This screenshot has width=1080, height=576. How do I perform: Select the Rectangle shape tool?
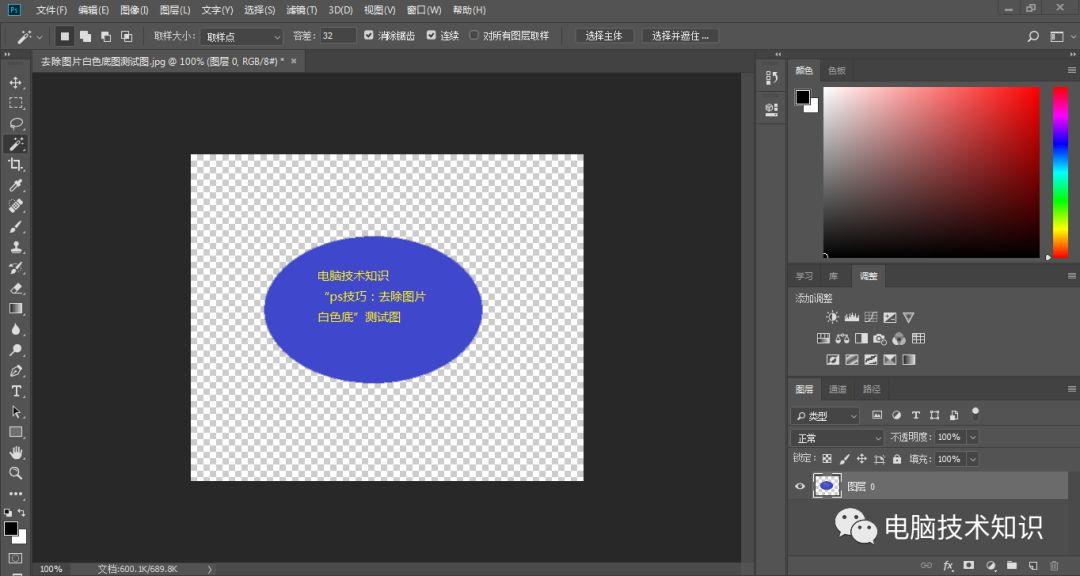coord(16,432)
